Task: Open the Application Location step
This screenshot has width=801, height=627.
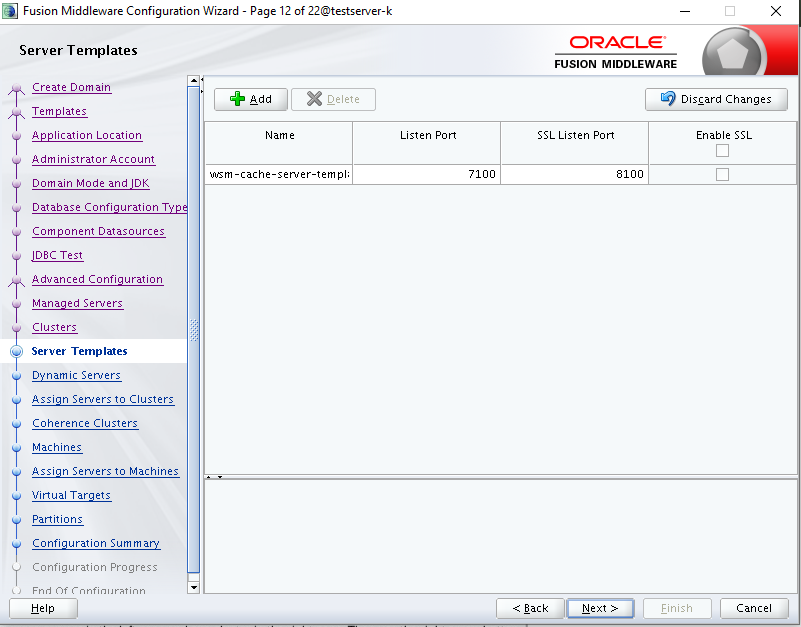Action: click(x=87, y=135)
